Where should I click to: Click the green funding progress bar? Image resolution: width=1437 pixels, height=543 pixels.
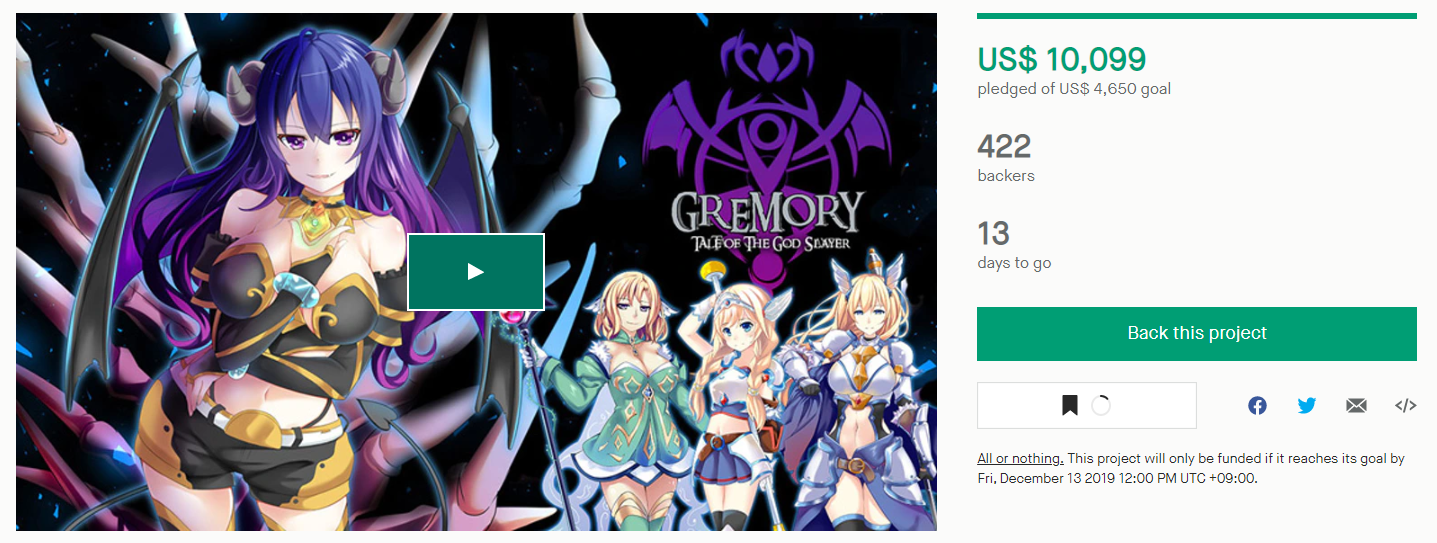point(1197,15)
